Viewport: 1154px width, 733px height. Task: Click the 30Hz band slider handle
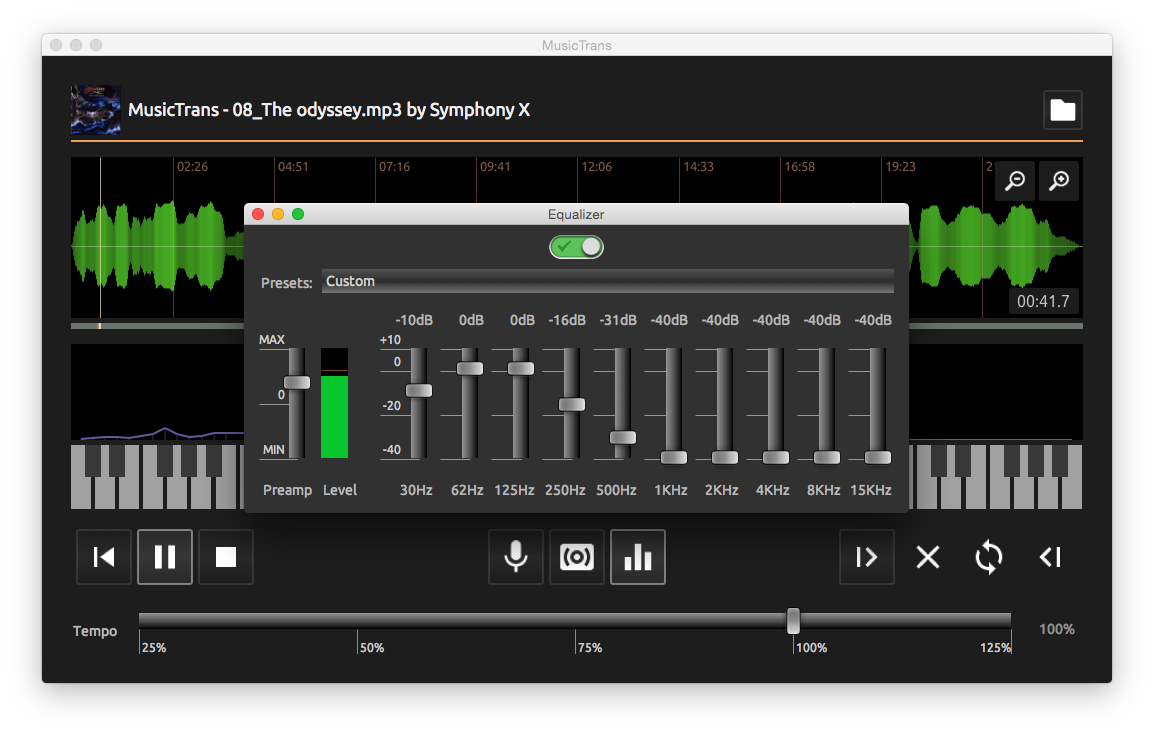click(x=419, y=391)
